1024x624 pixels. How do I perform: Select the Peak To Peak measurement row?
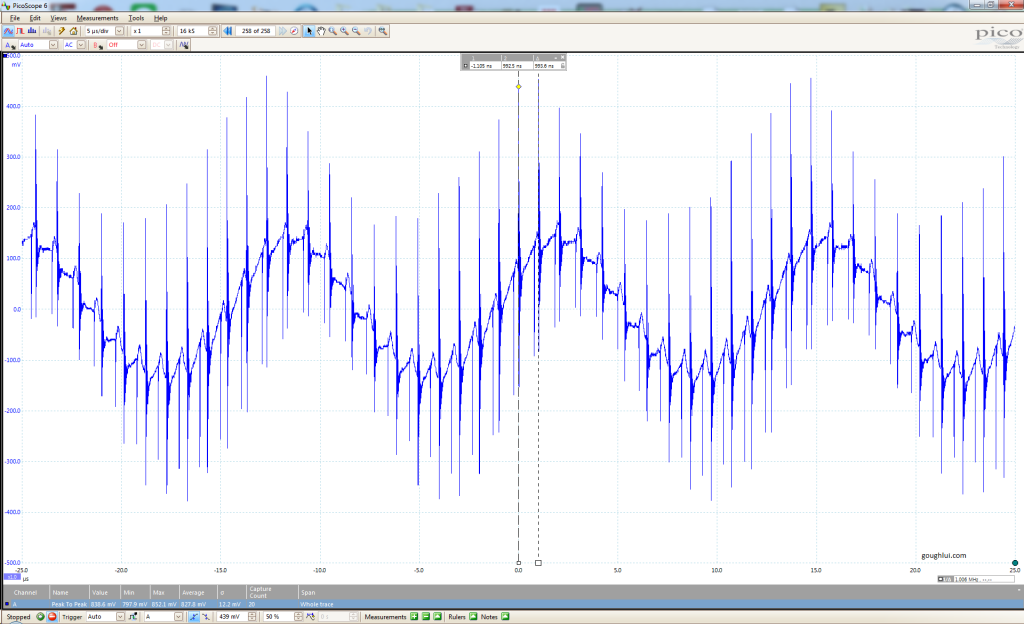point(512,604)
